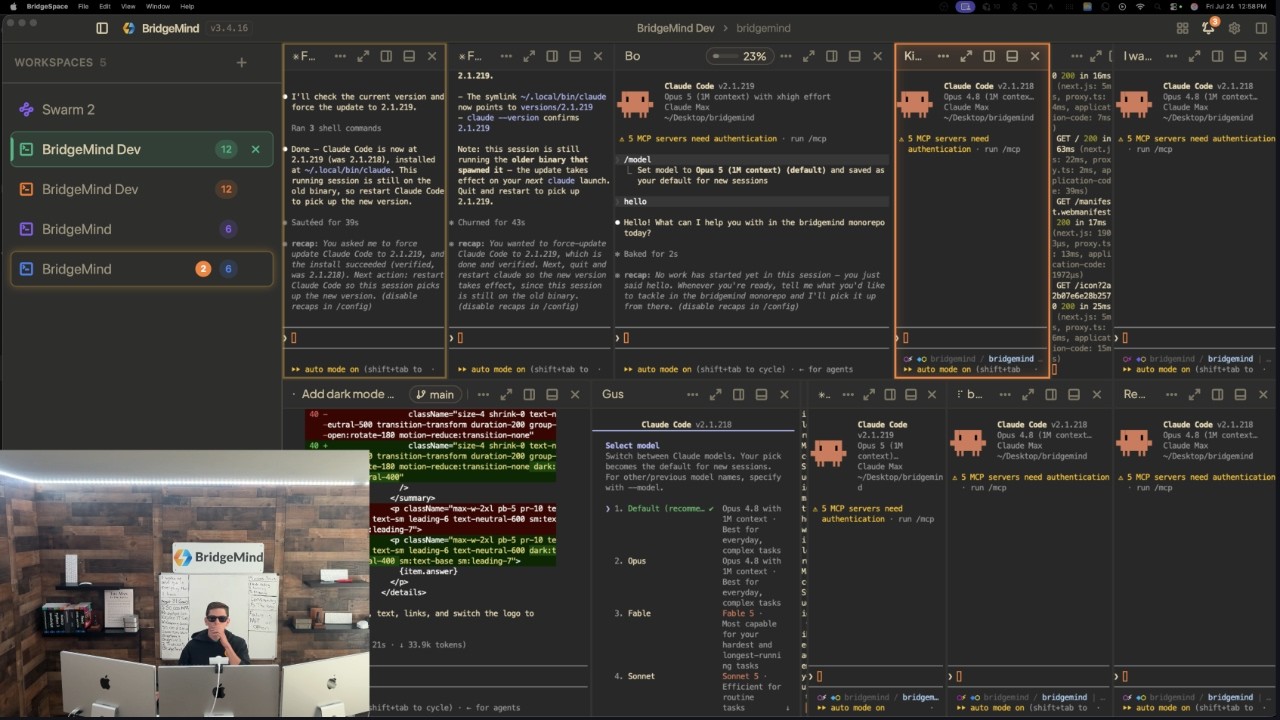Image resolution: width=1280 pixels, height=720 pixels.
Task: Expand the Gus pane to fullscreen
Action: (715, 394)
